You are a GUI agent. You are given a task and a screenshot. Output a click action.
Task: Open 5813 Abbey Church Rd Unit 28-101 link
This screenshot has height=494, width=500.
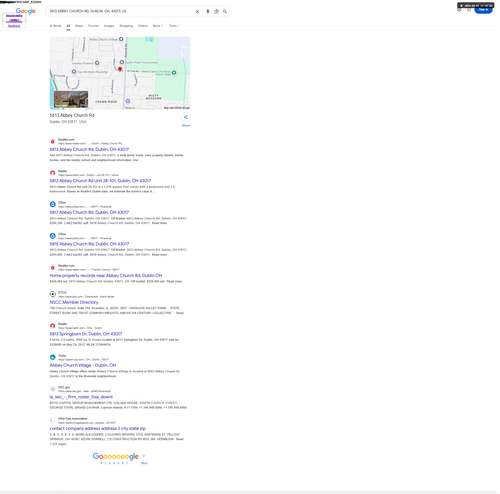point(100,181)
